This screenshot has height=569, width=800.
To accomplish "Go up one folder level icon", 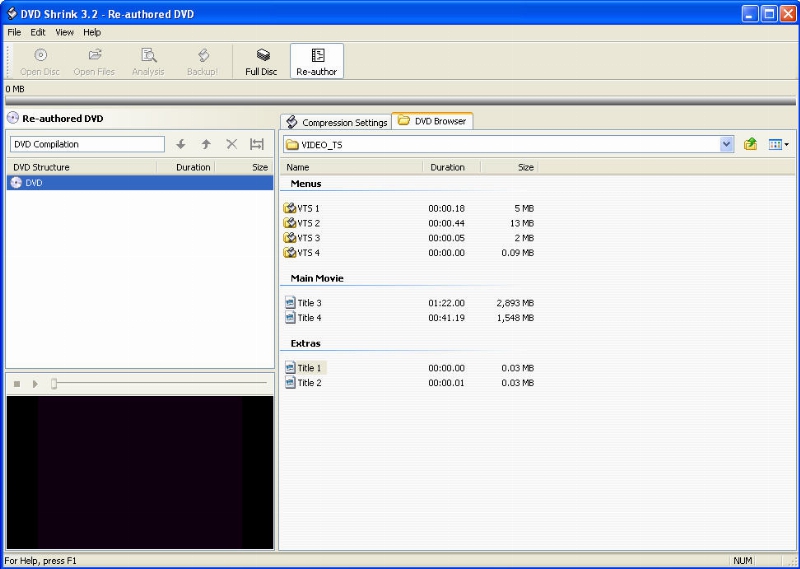I will pos(750,144).
